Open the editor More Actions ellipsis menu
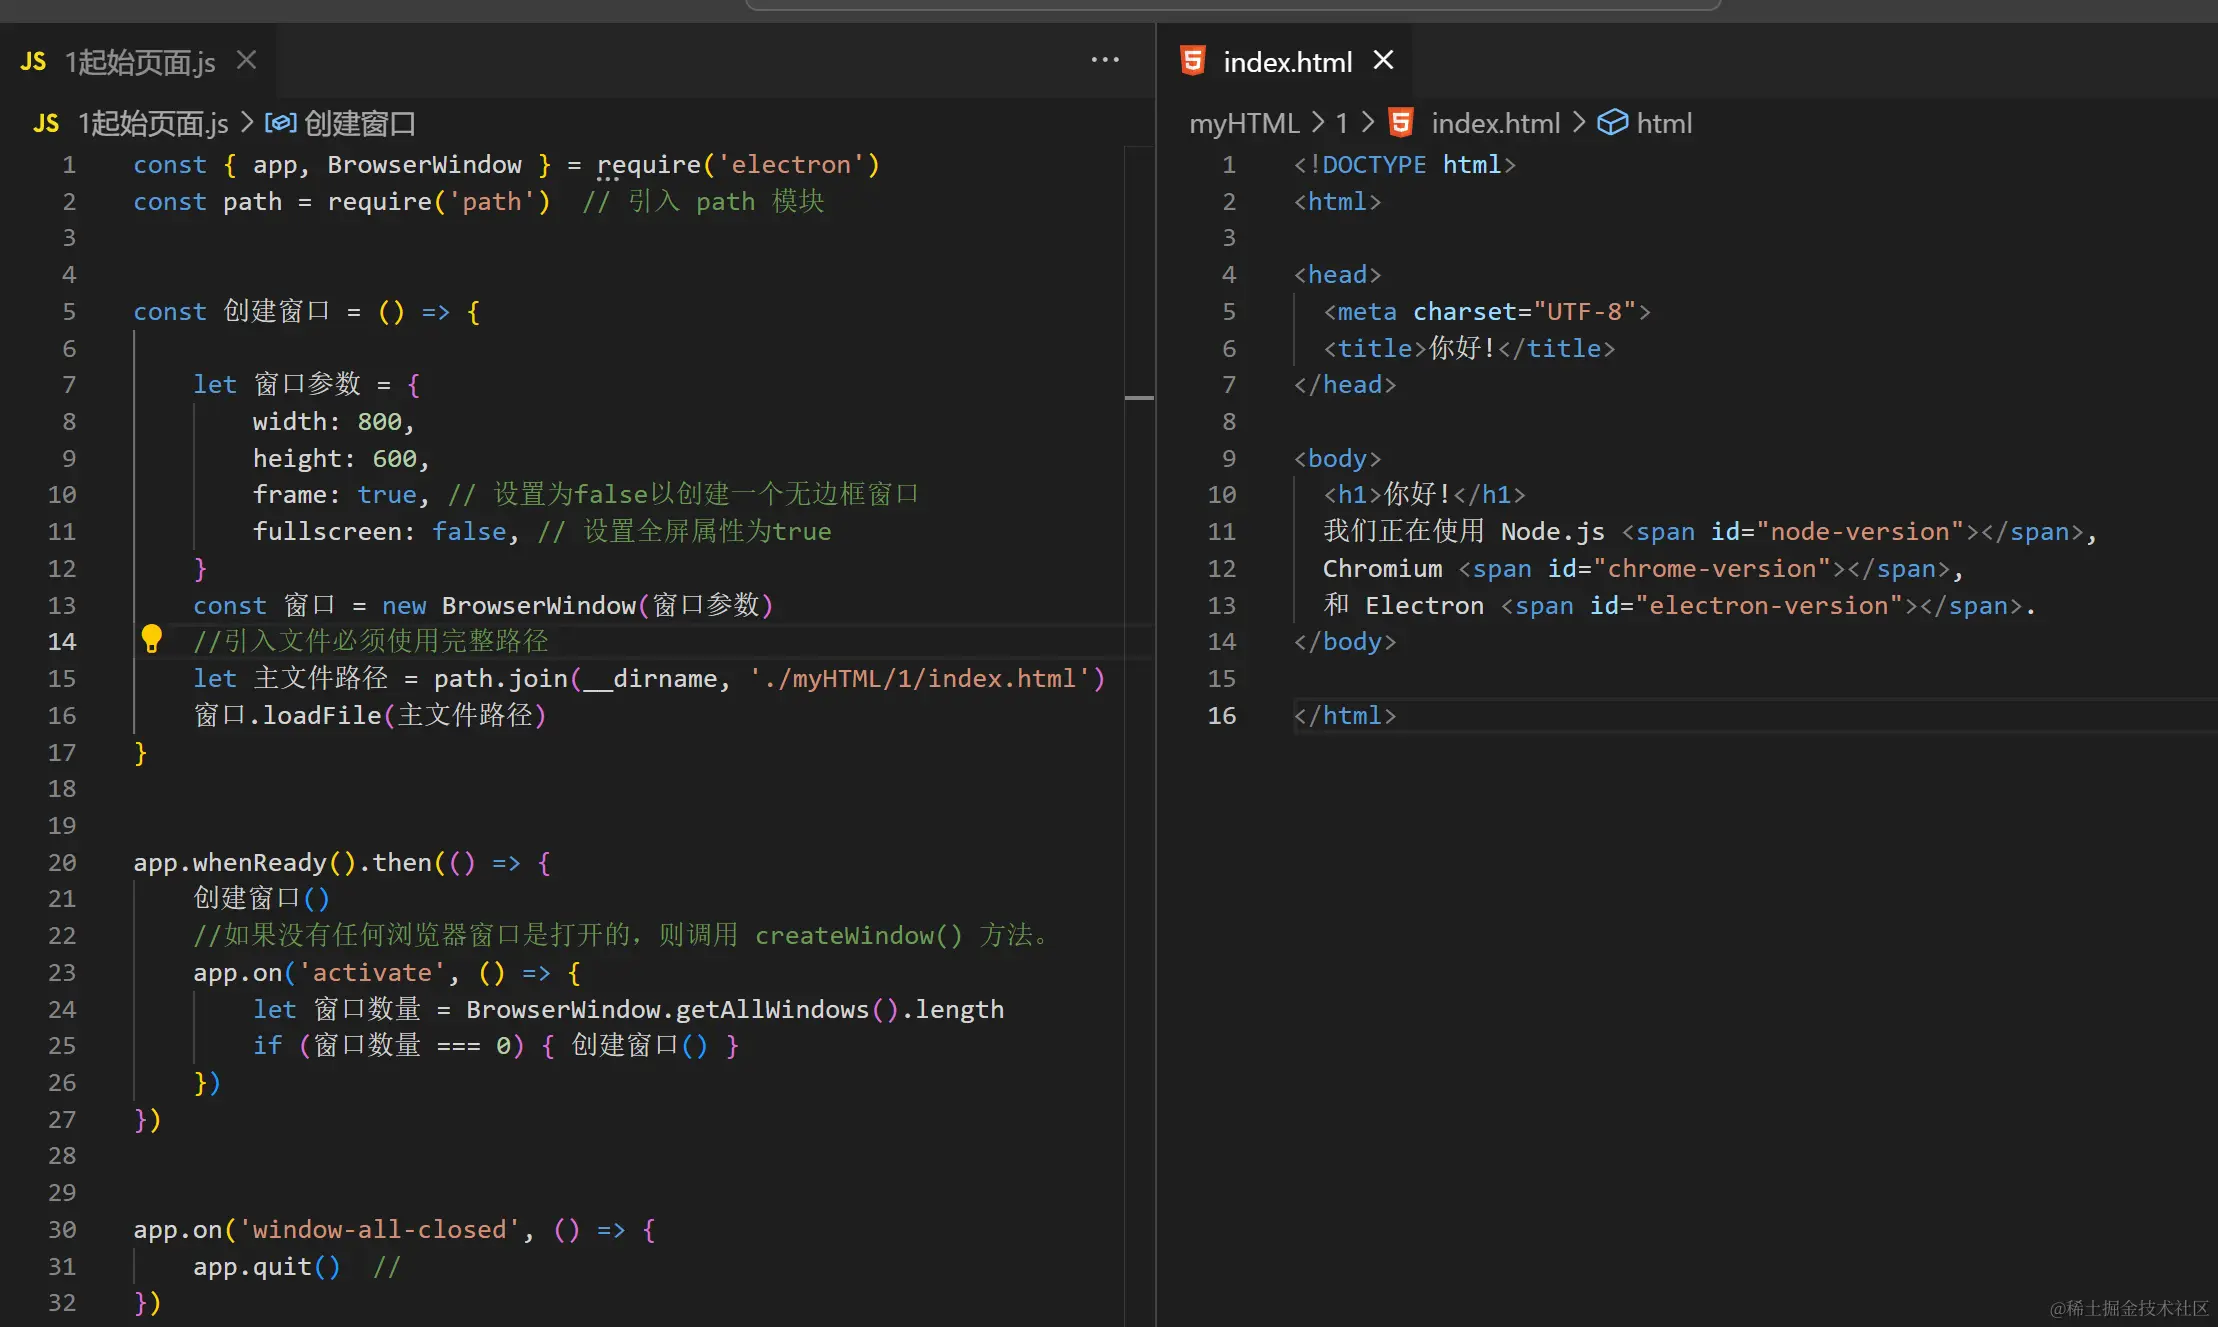The image size is (2218, 1327). pyautogui.click(x=1104, y=60)
